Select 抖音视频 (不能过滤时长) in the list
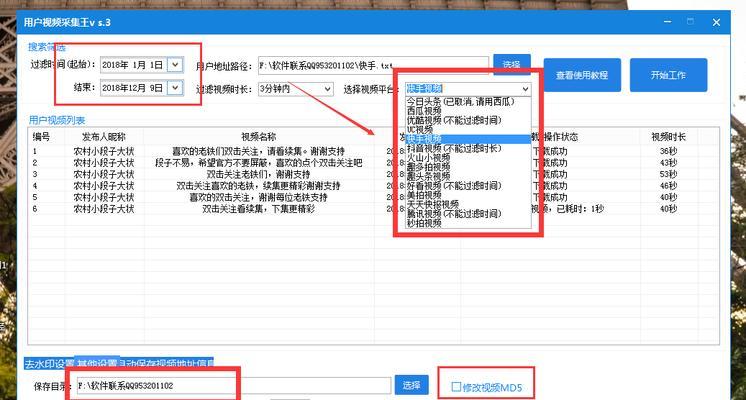The height and width of the screenshot is (400, 746). click(x=454, y=148)
